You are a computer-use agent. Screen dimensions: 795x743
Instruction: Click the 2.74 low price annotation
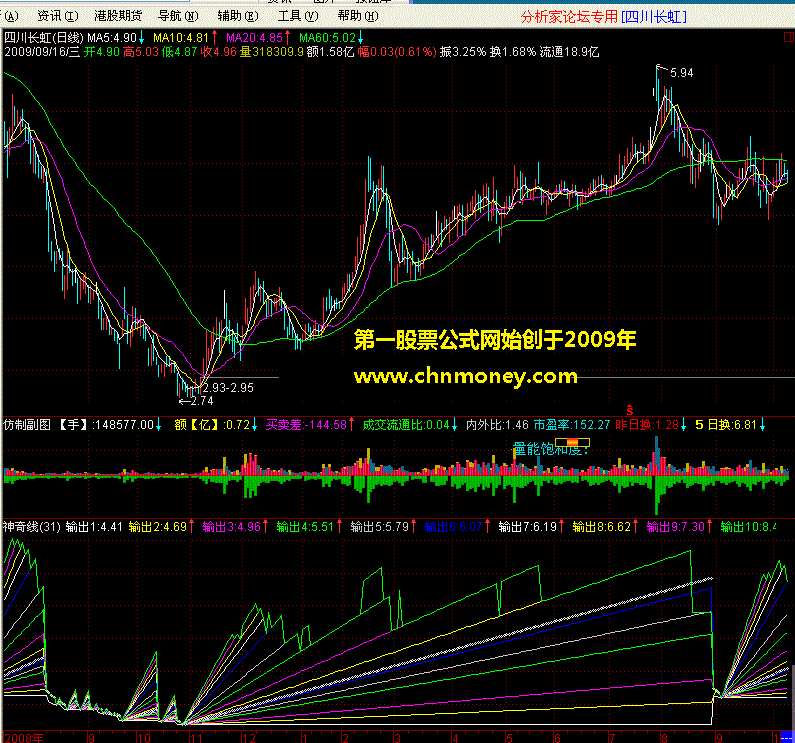(202, 401)
